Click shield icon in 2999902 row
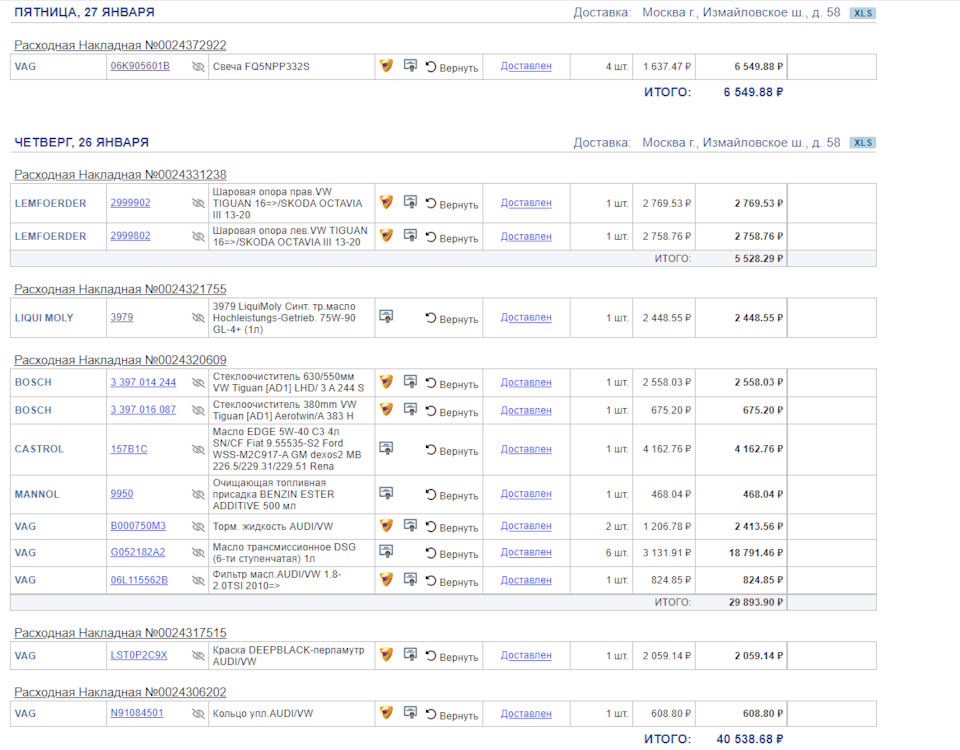 tap(386, 202)
